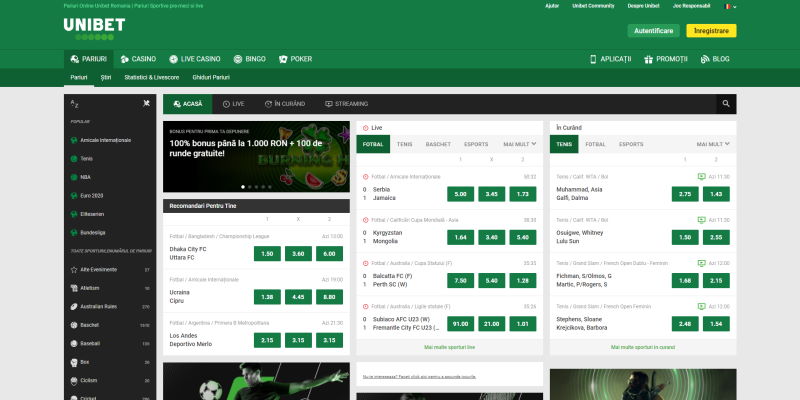Select Fotbal tab in În Curând panel

click(595, 144)
